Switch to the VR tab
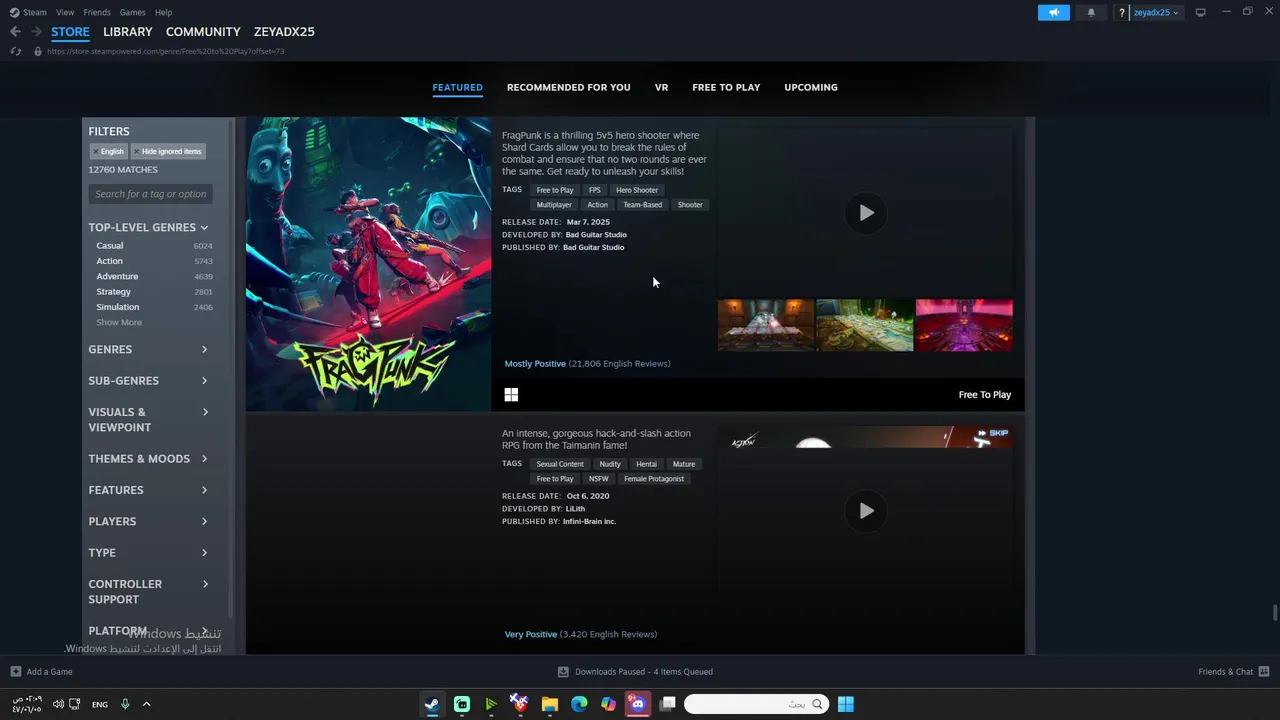This screenshot has height=720, width=1280. (661, 88)
